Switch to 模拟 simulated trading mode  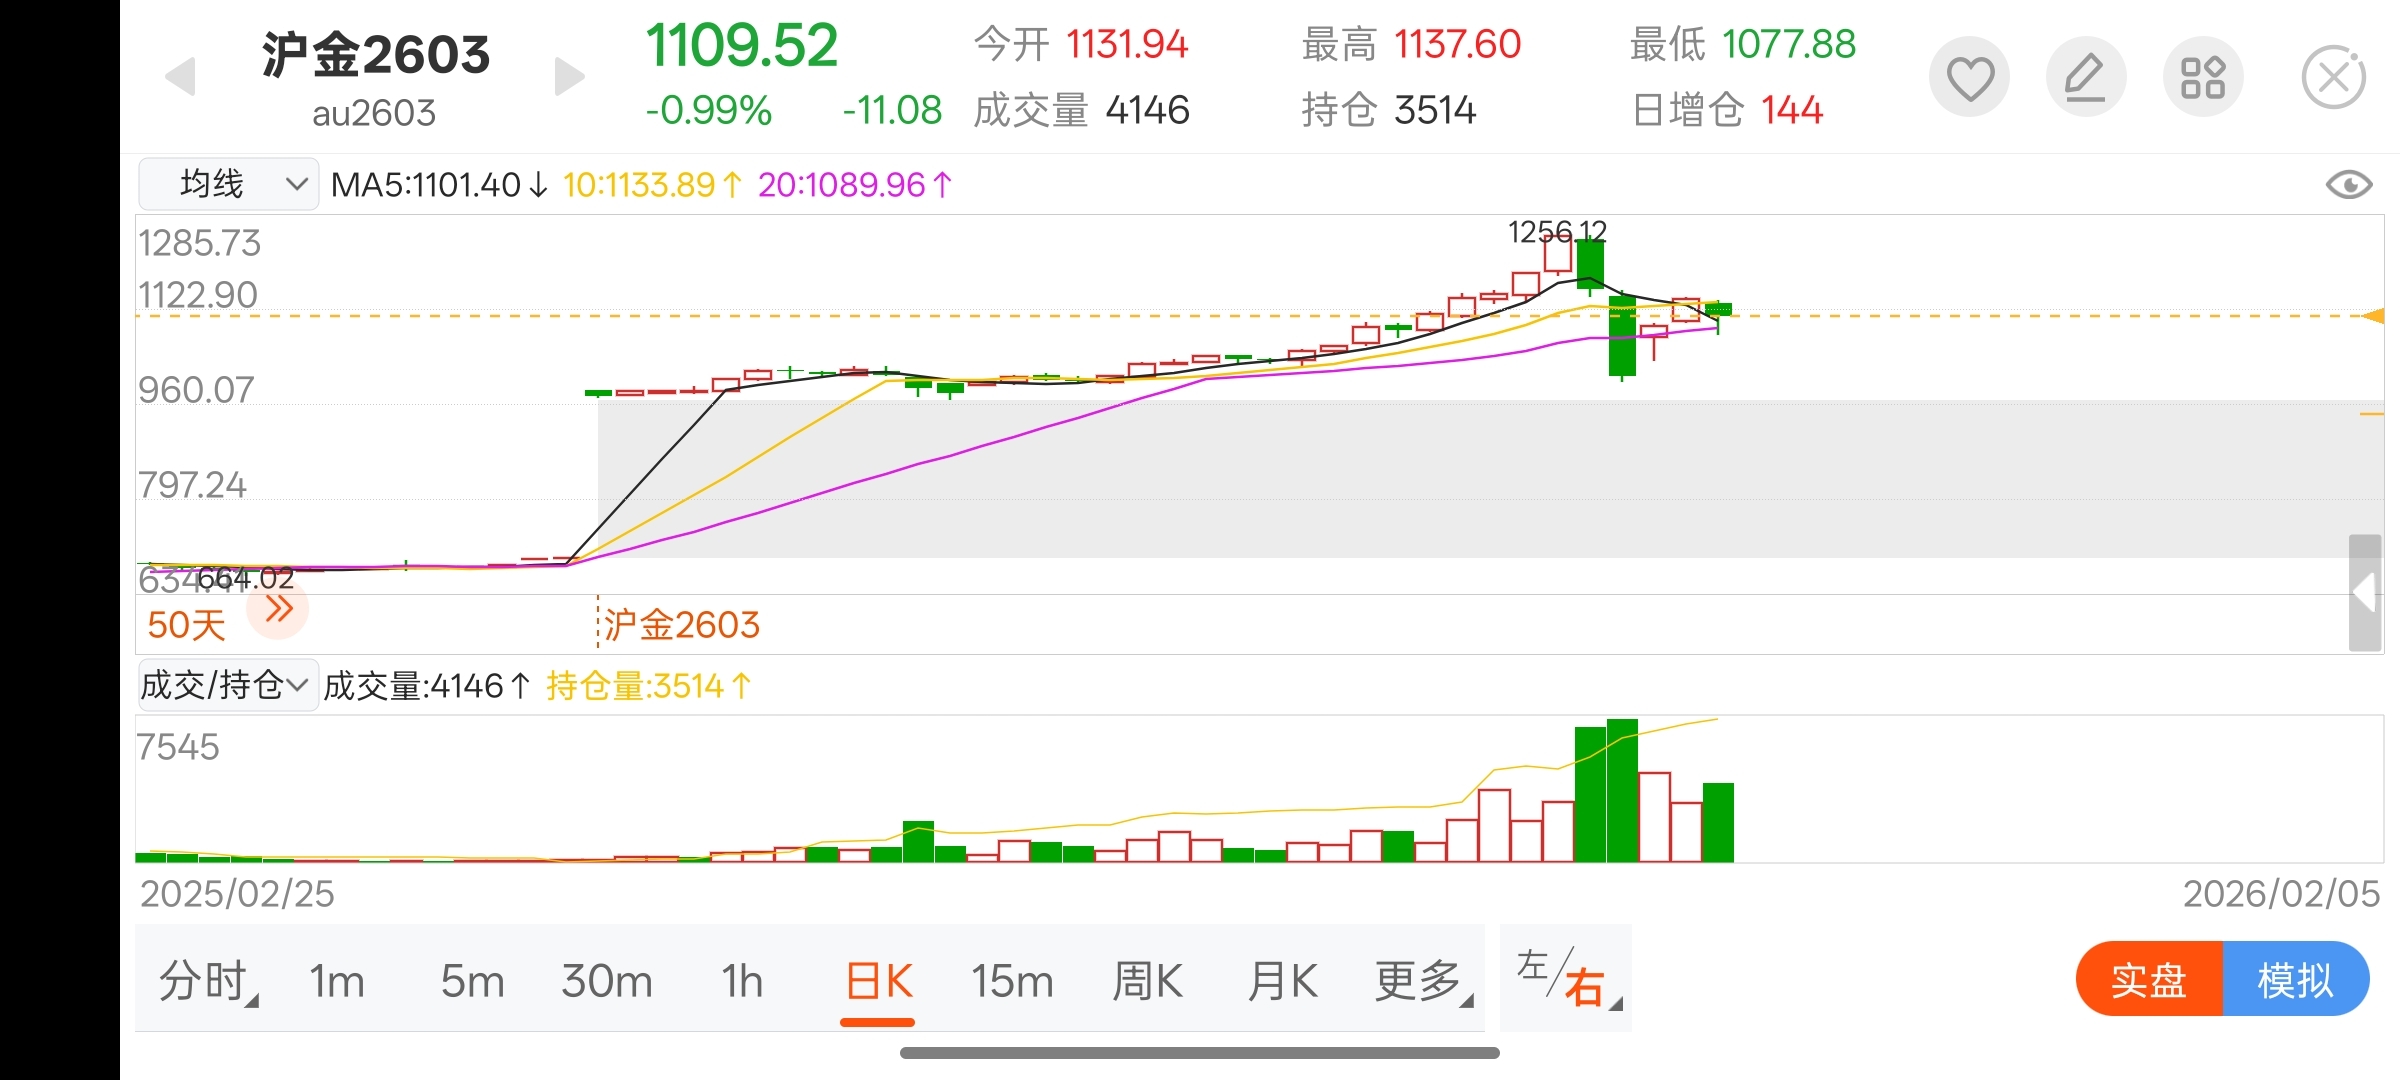2295,979
